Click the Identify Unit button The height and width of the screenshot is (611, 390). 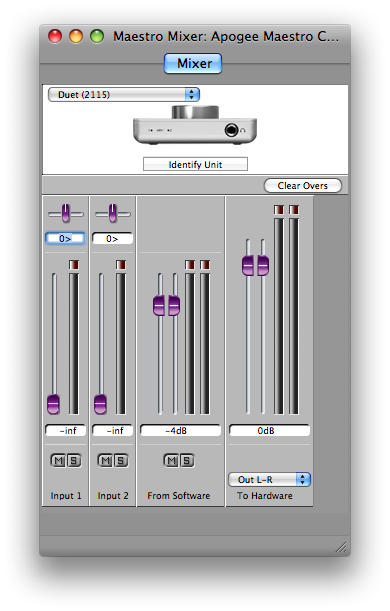pos(195,164)
